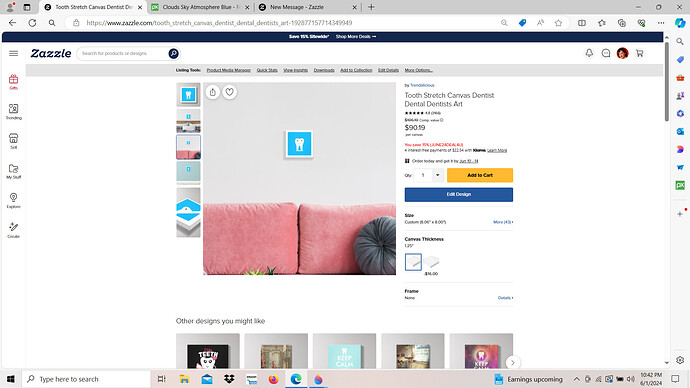Expand More size options

point(503,222)
